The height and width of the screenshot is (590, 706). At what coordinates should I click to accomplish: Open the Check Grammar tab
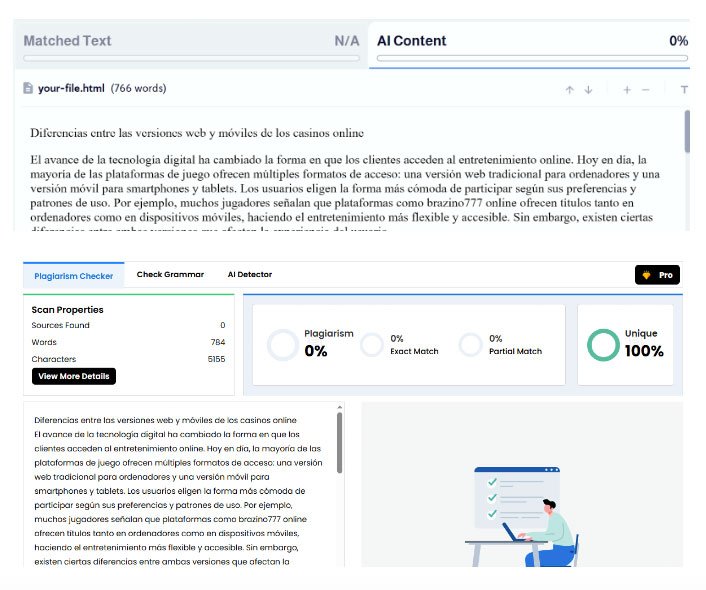click(x=170, y=275)
